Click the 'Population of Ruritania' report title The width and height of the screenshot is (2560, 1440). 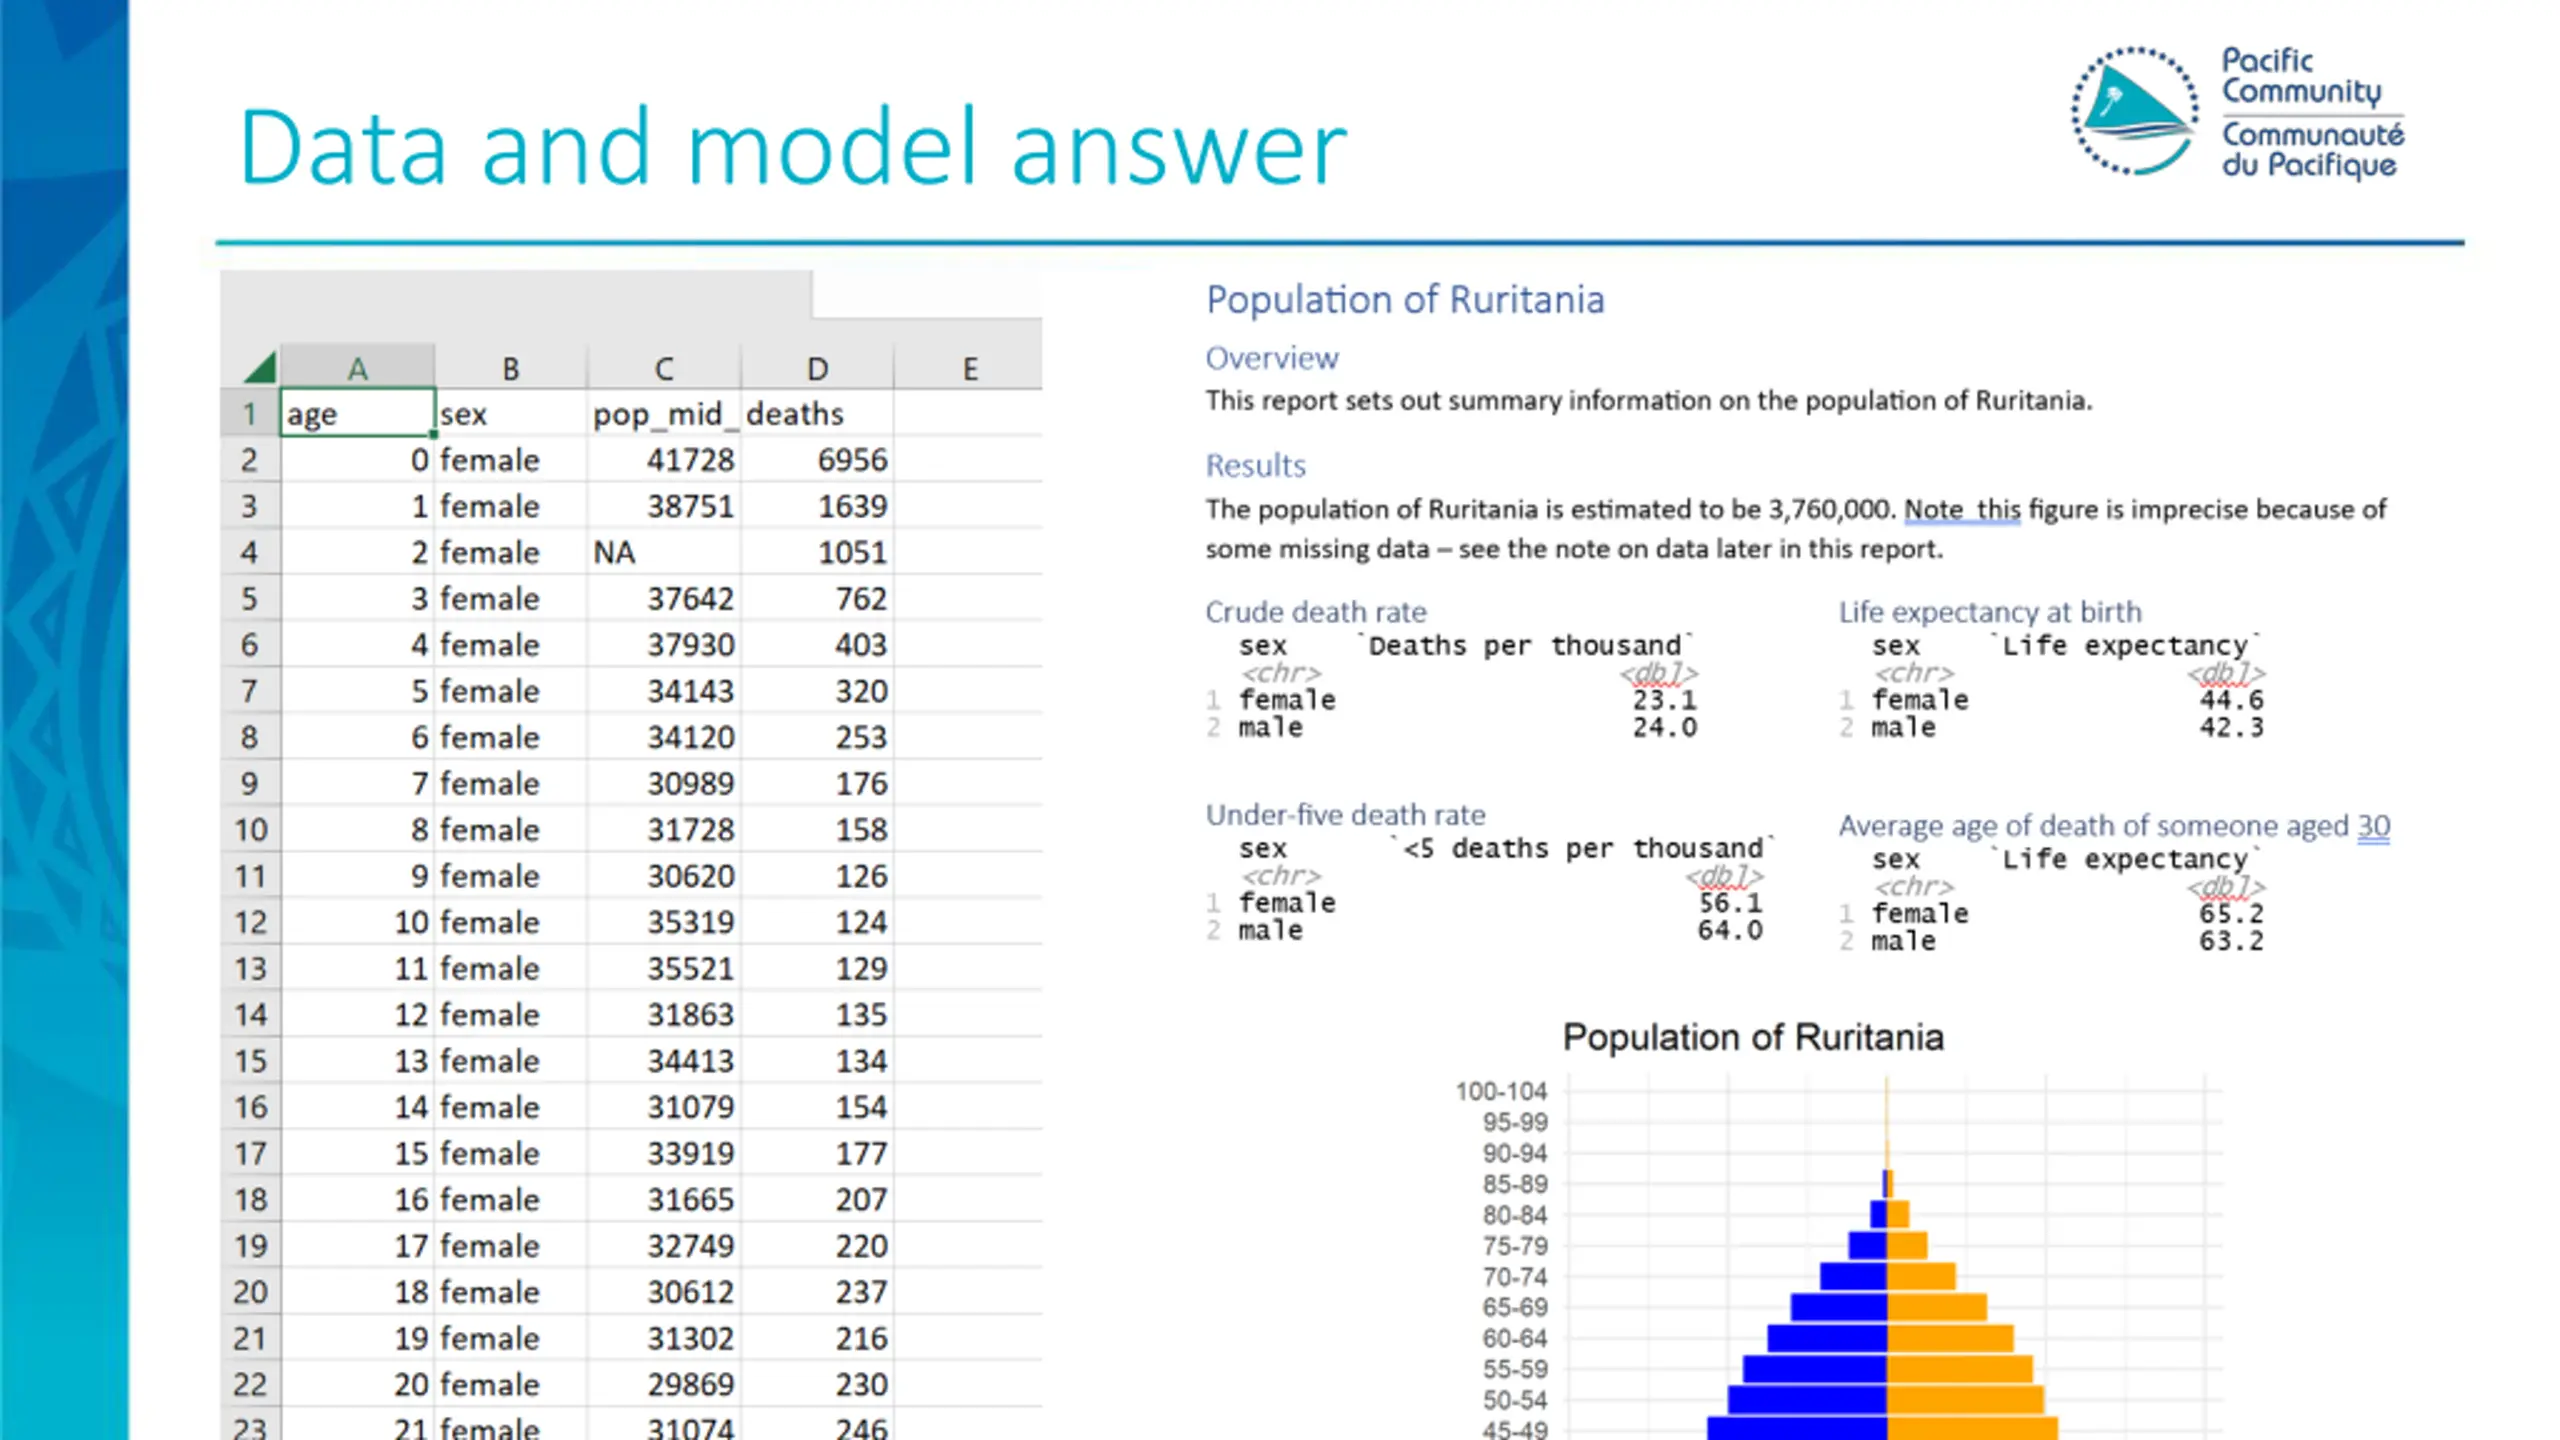coord(1405,299)
